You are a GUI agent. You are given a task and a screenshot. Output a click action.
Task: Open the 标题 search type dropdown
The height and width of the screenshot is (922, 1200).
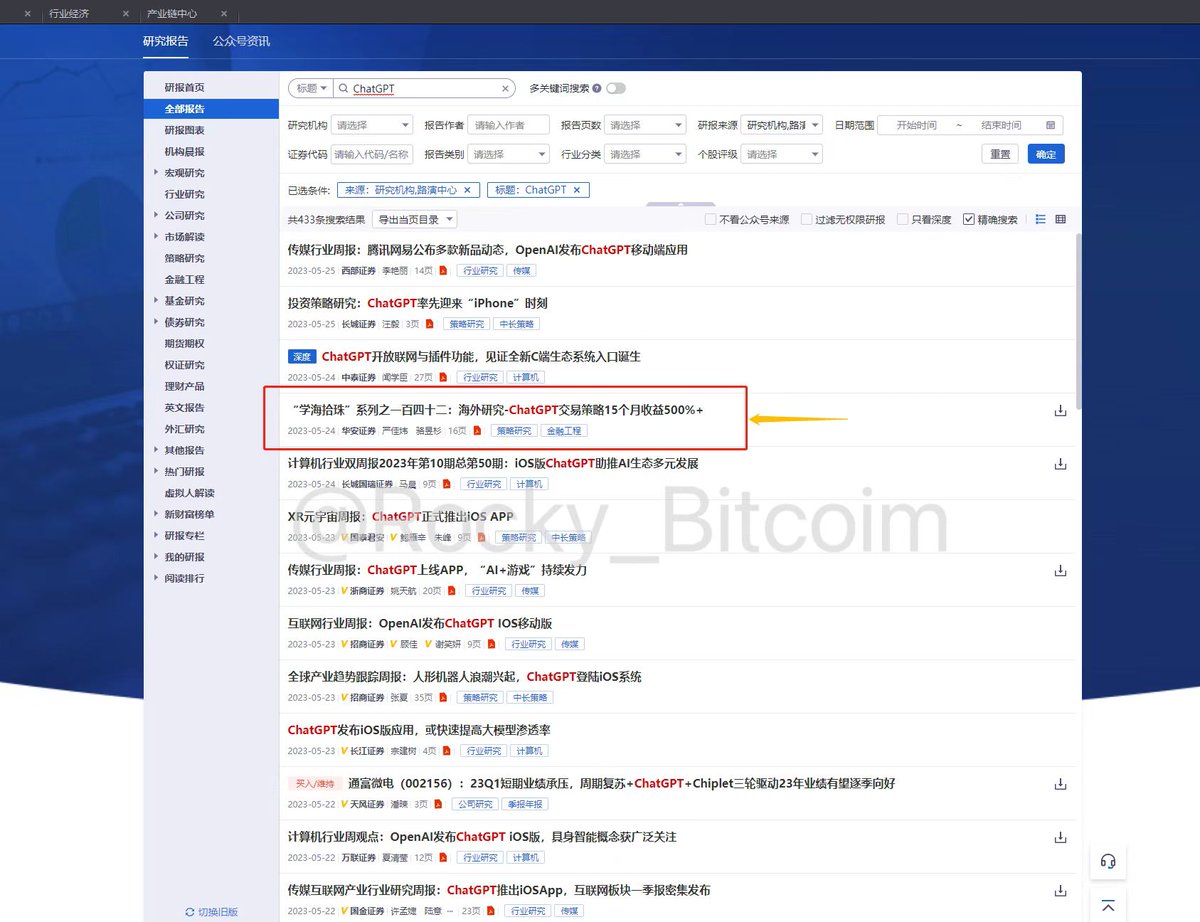coord(310,89)
